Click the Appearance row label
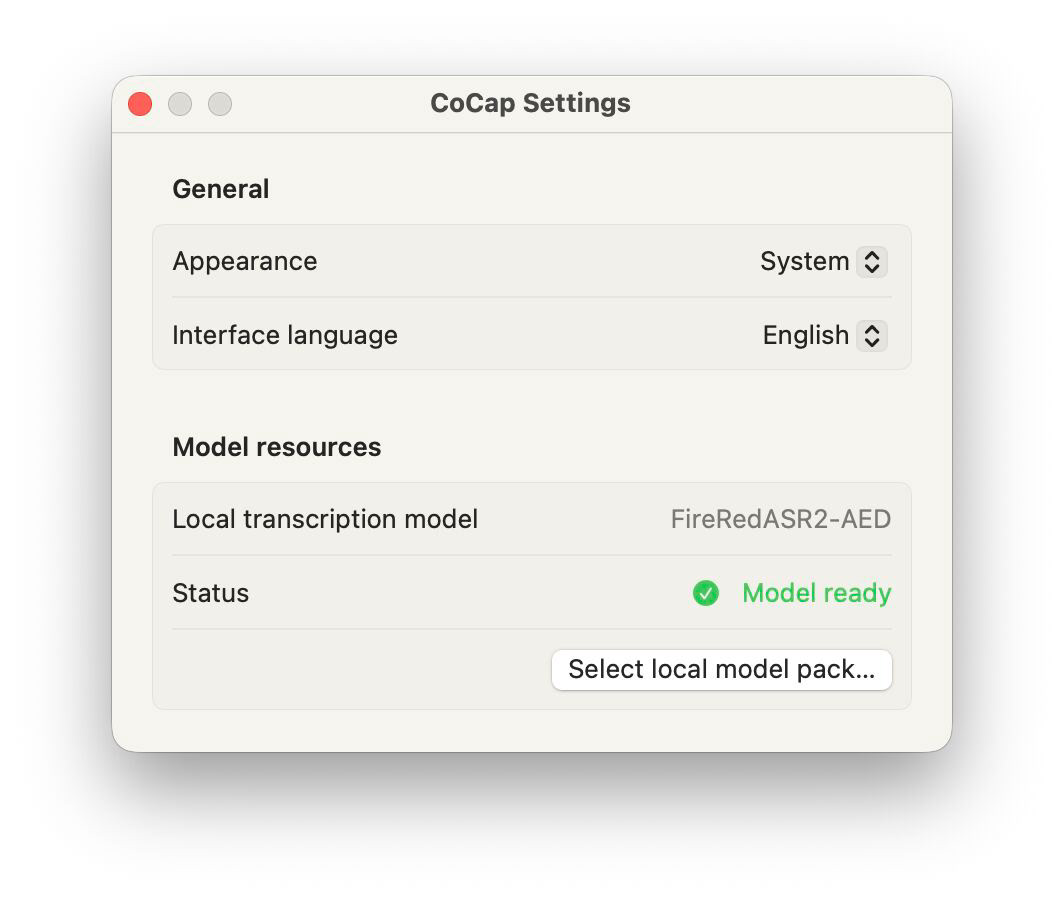The height and width of the screenshot is (900, 1064). [x=245, y=261]
